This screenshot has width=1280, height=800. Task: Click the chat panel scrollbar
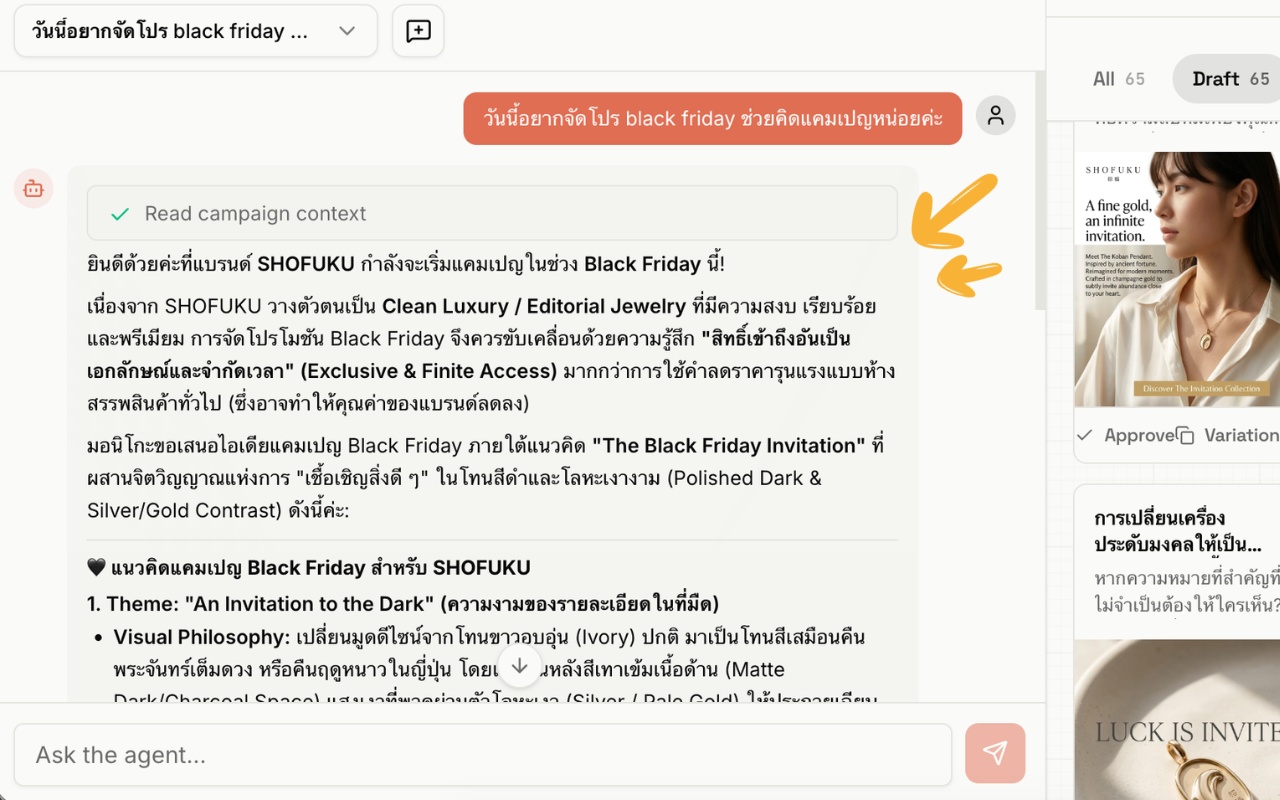(x=1040, y=190)
